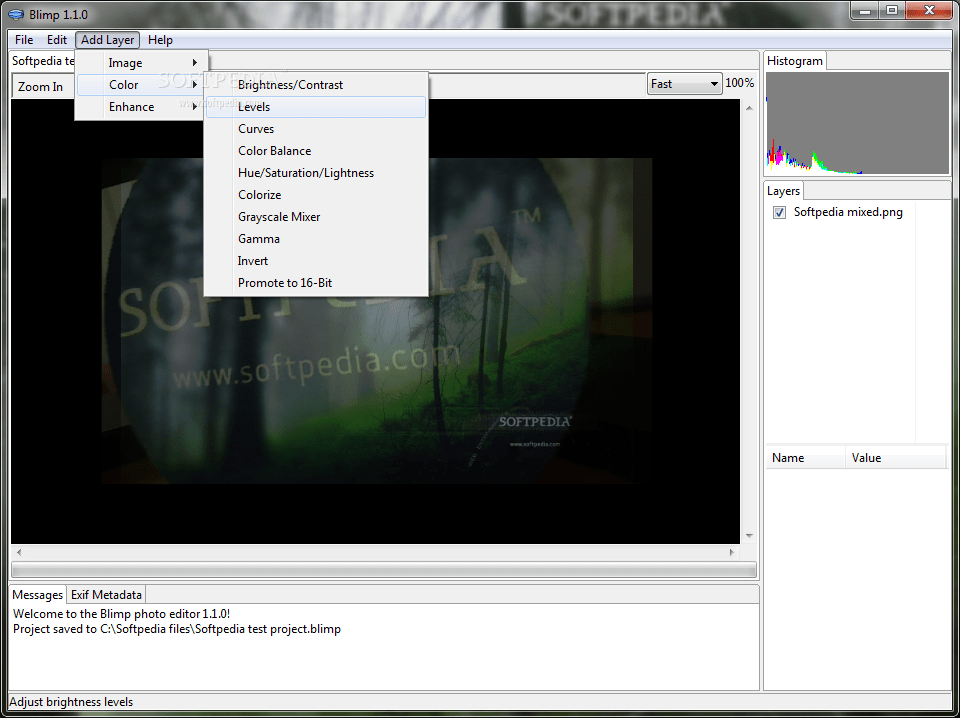Maximize the Blimp window
The width and height of the screenshot is (960, 718).
point(892,10)
